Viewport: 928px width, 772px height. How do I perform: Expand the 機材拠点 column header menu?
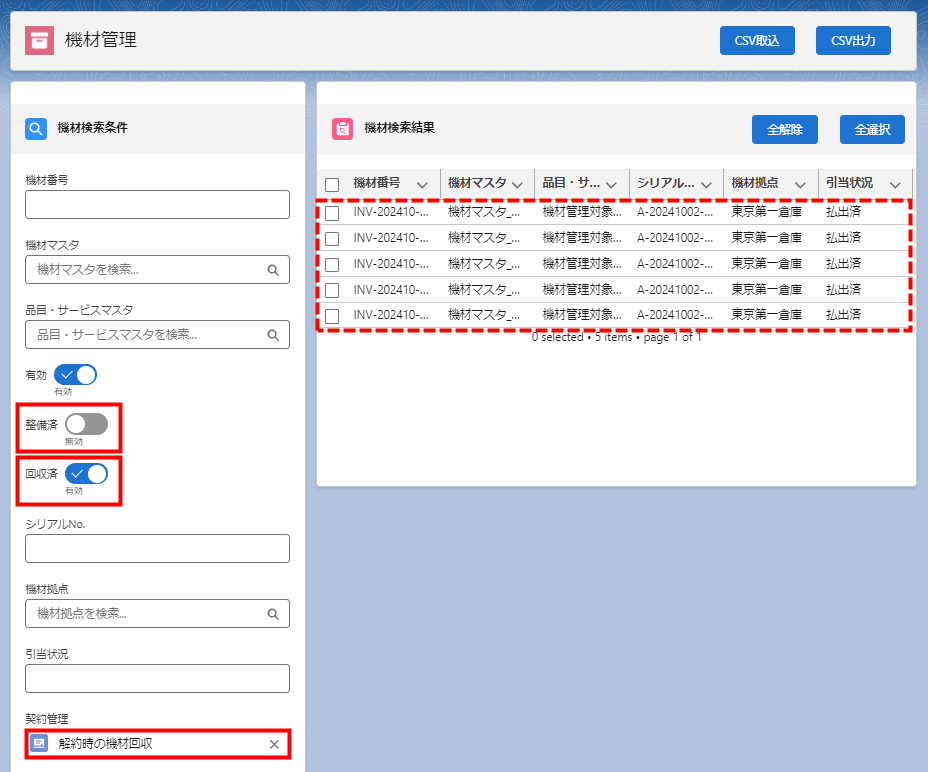[x=800, y=185]
